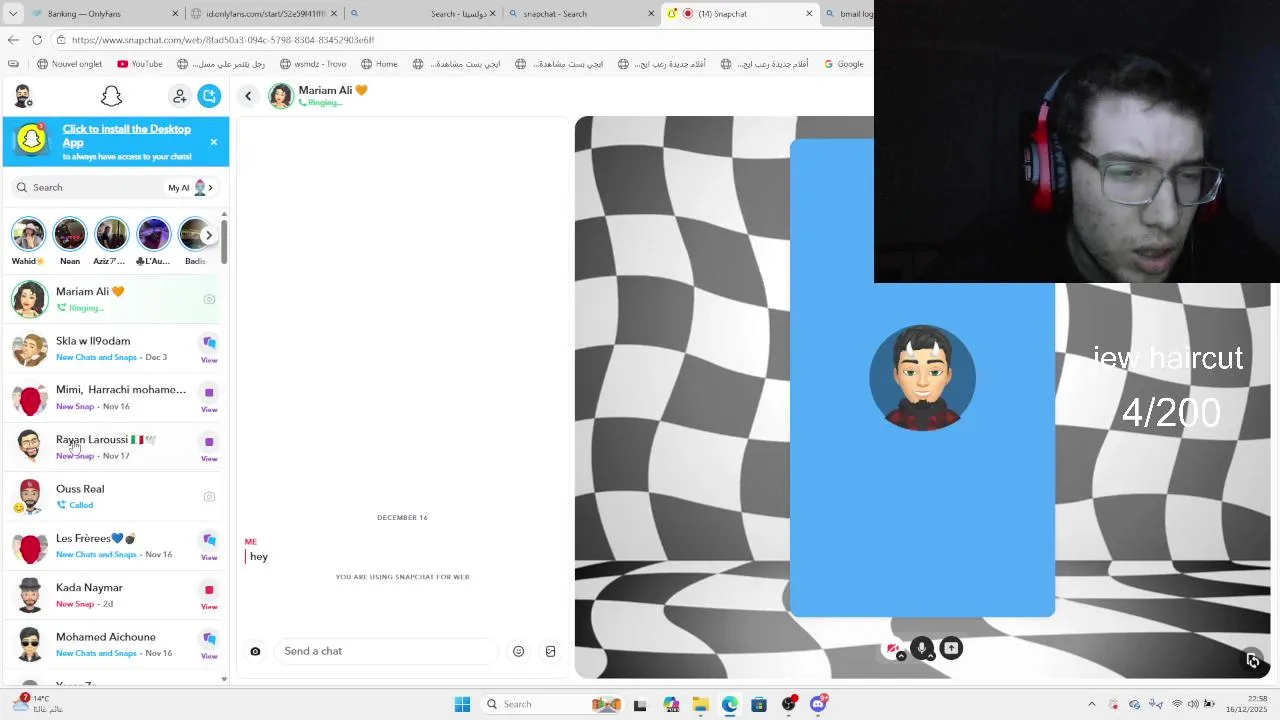Switch to the Banking — OnlyFans tab
Screen dimensions: 1280x720
(x=105, y=14)
